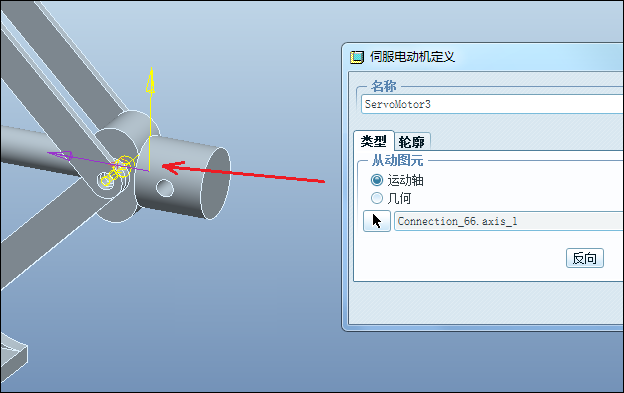Switch to the 轮廓 tab

pyautogui.click(x=412, y=142)
